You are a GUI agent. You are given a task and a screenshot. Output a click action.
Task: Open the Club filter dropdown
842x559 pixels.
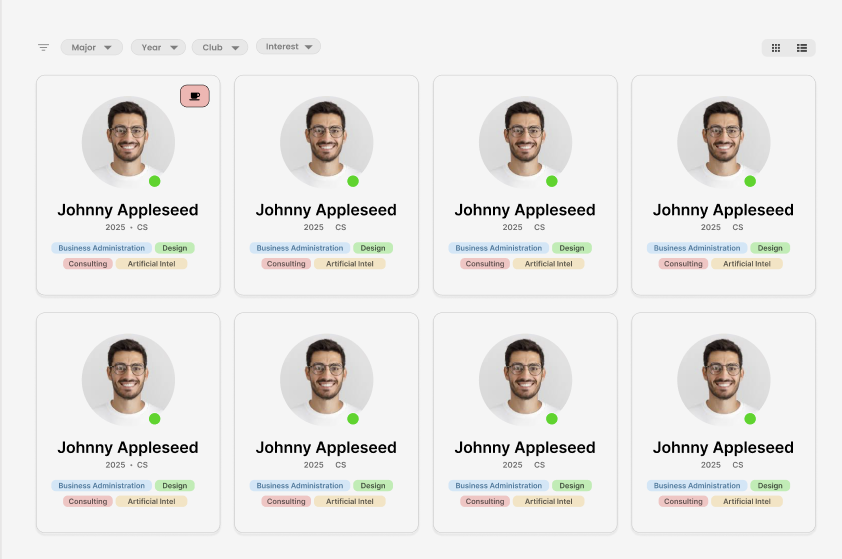[x=220, y=47]
